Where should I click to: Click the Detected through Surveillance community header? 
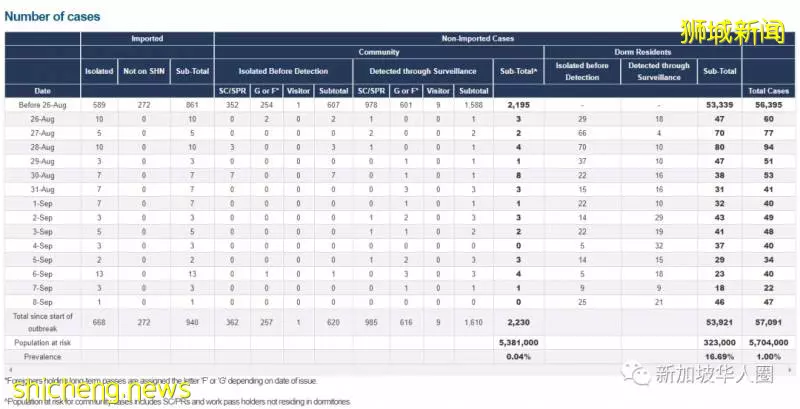point(422,71)
